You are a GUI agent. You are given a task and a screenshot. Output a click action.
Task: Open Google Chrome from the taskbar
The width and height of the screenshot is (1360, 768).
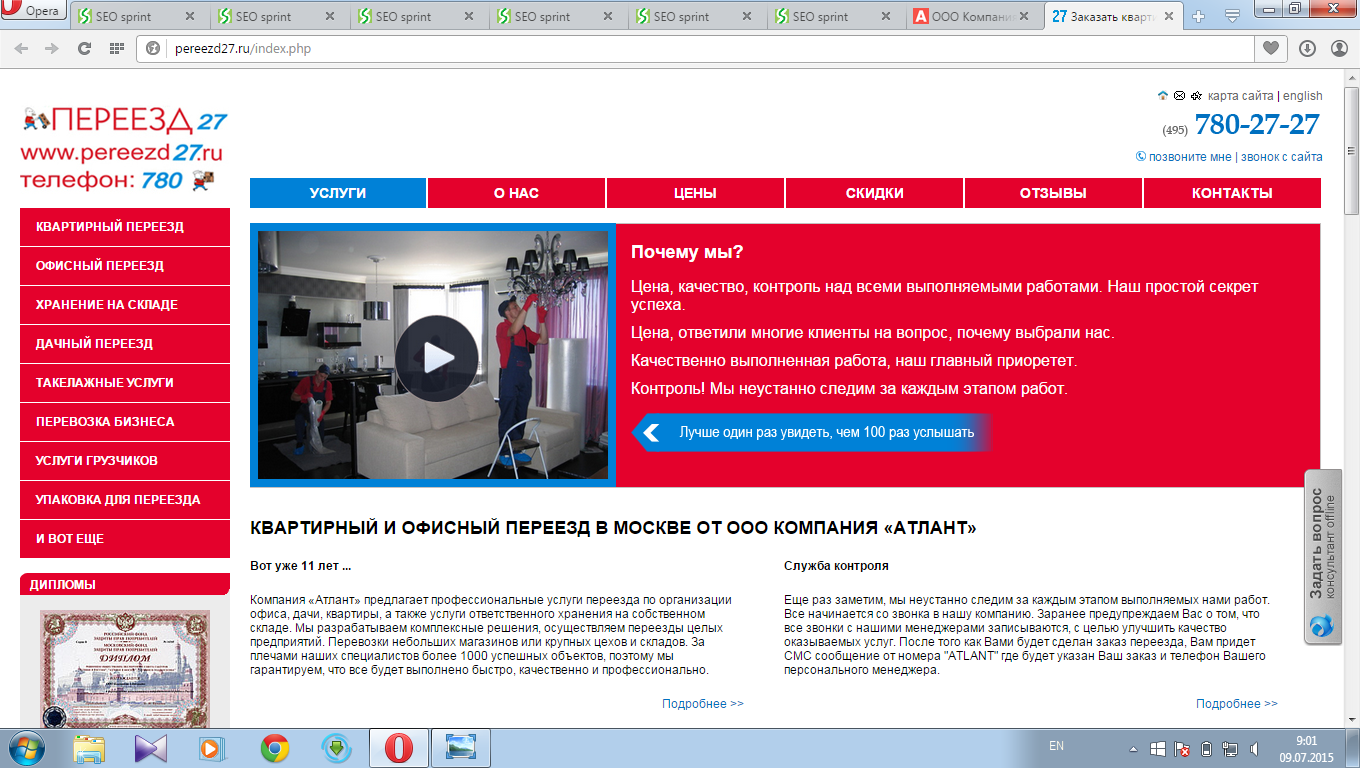click(275, 747)
